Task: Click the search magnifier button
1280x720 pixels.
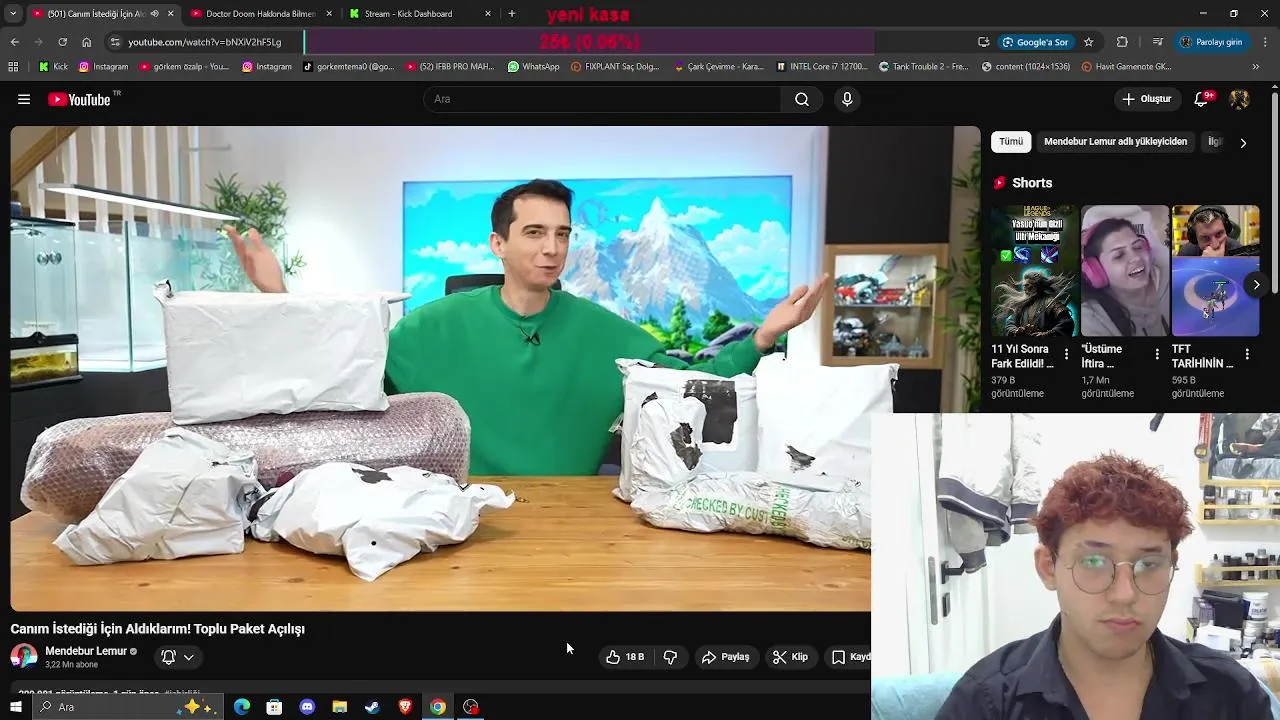Action: tap(802, 99)
